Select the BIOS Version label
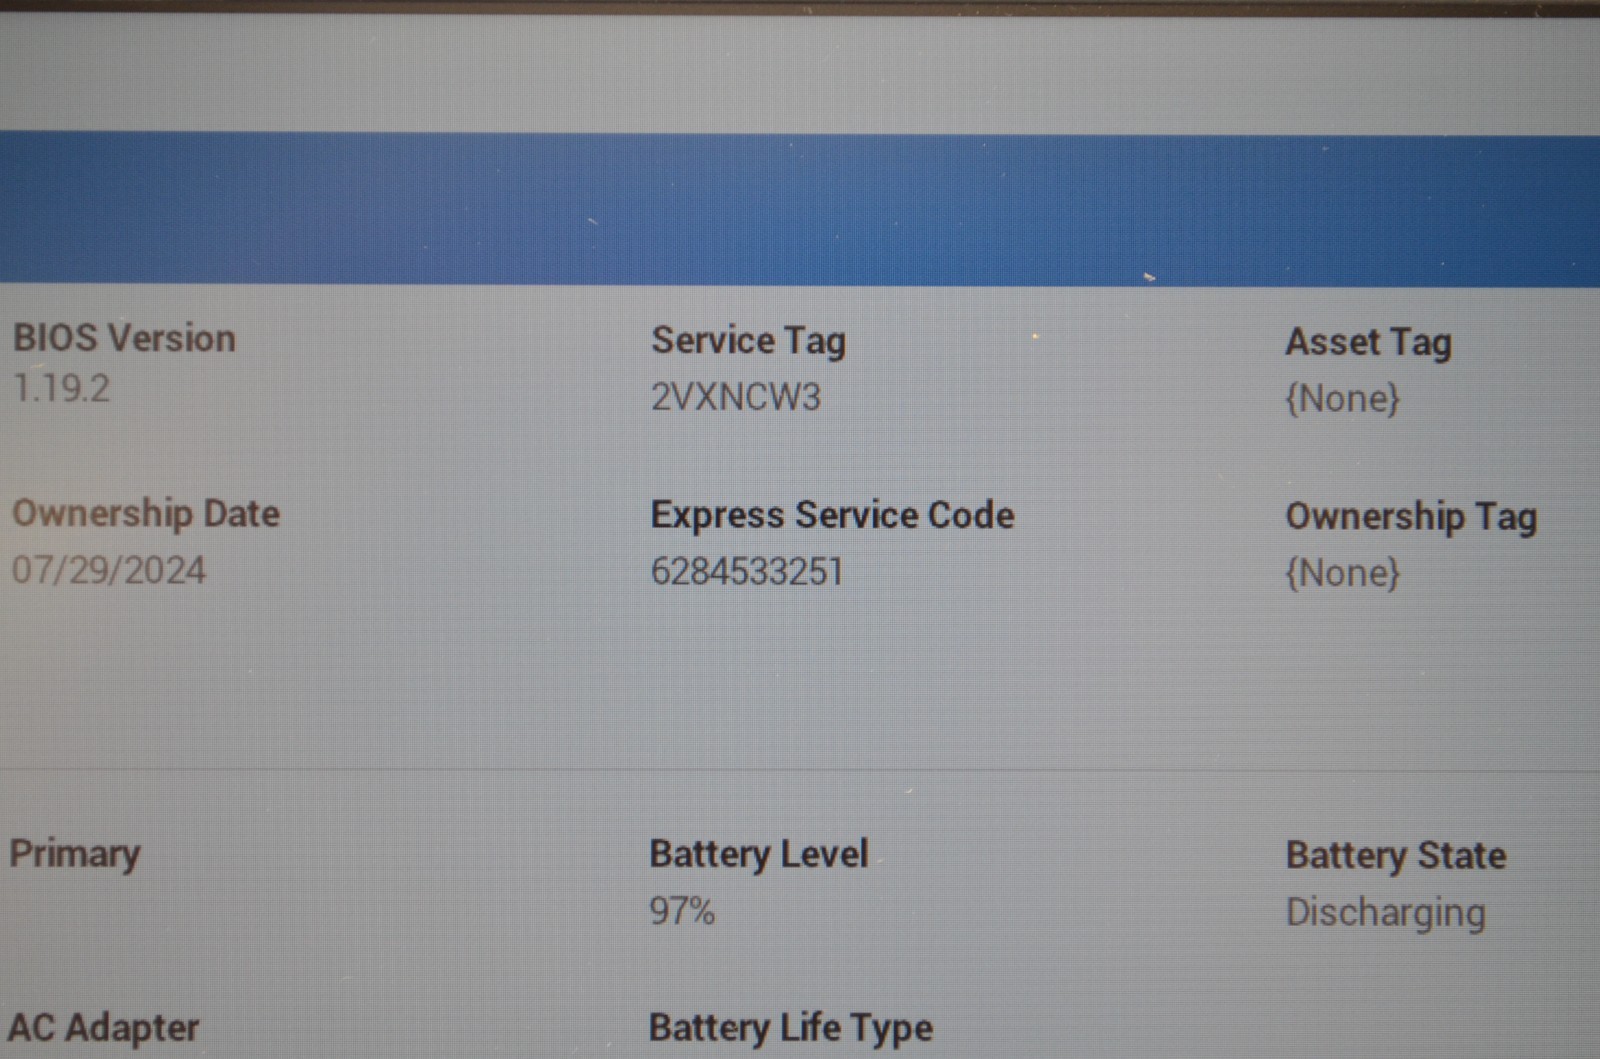The image size is (1600, 1059). (124, 338)
